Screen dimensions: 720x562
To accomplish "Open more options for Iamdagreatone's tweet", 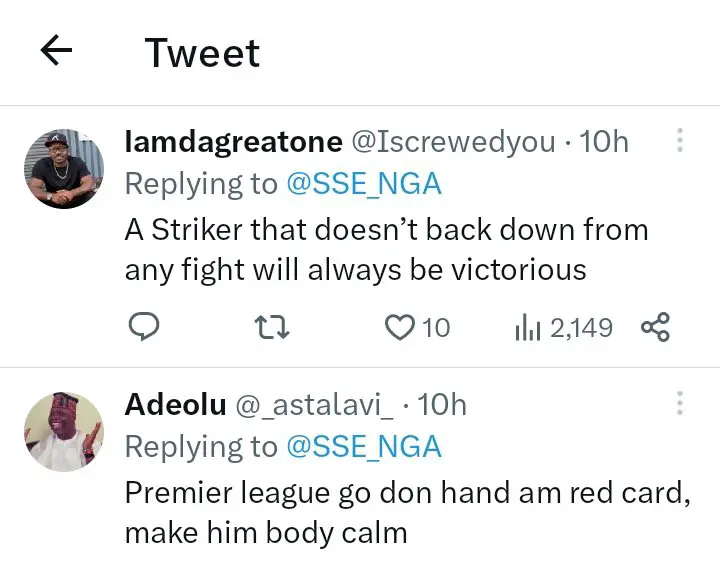I will 680,140.
